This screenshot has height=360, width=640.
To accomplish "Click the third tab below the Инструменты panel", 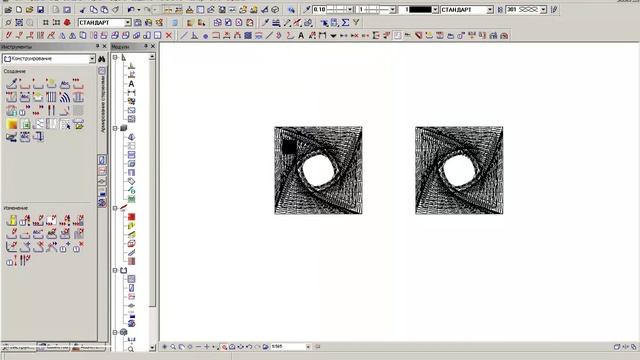I will pos(87,348).
